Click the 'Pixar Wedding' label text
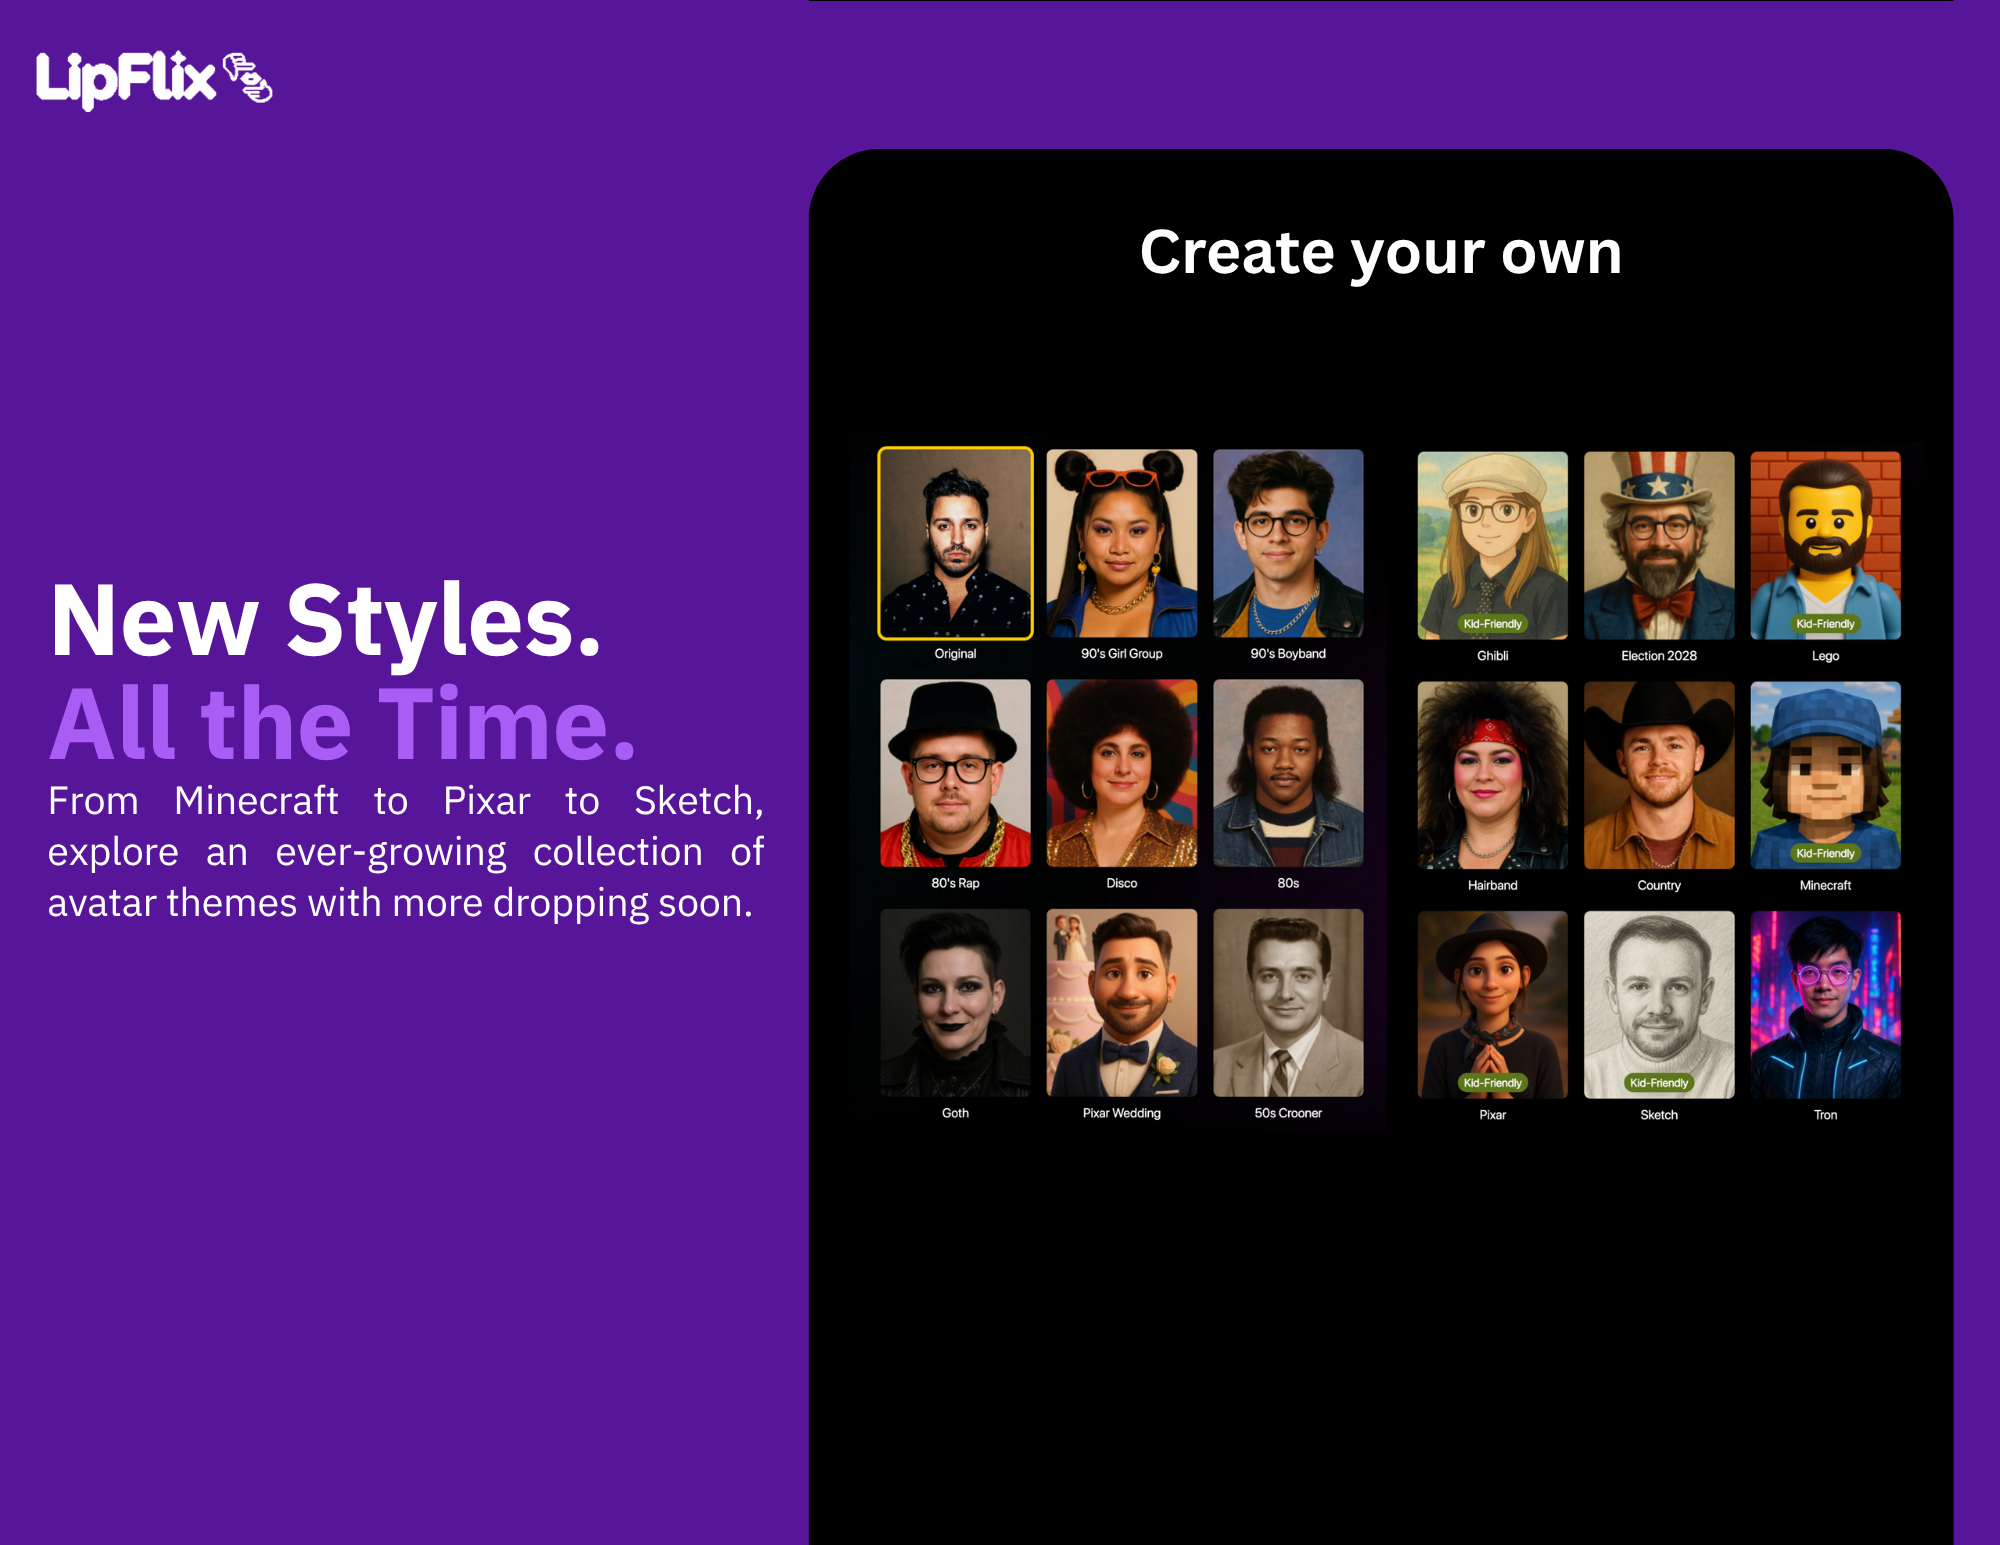 click(1121, 1113)
